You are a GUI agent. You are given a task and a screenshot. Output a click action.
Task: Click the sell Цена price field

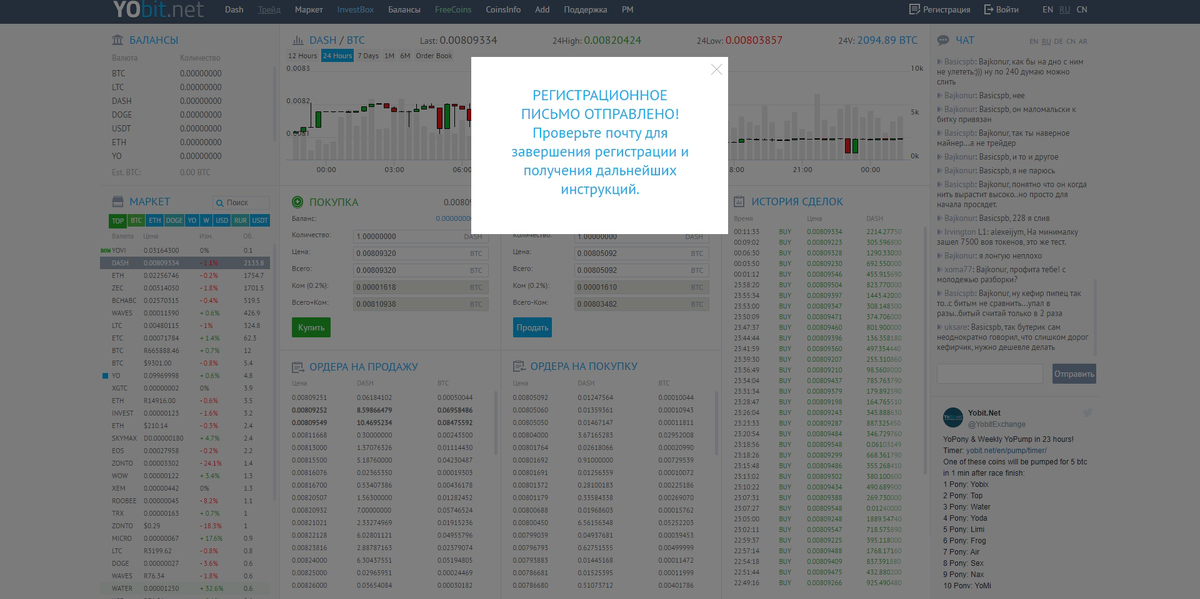(x=641, y=253)
